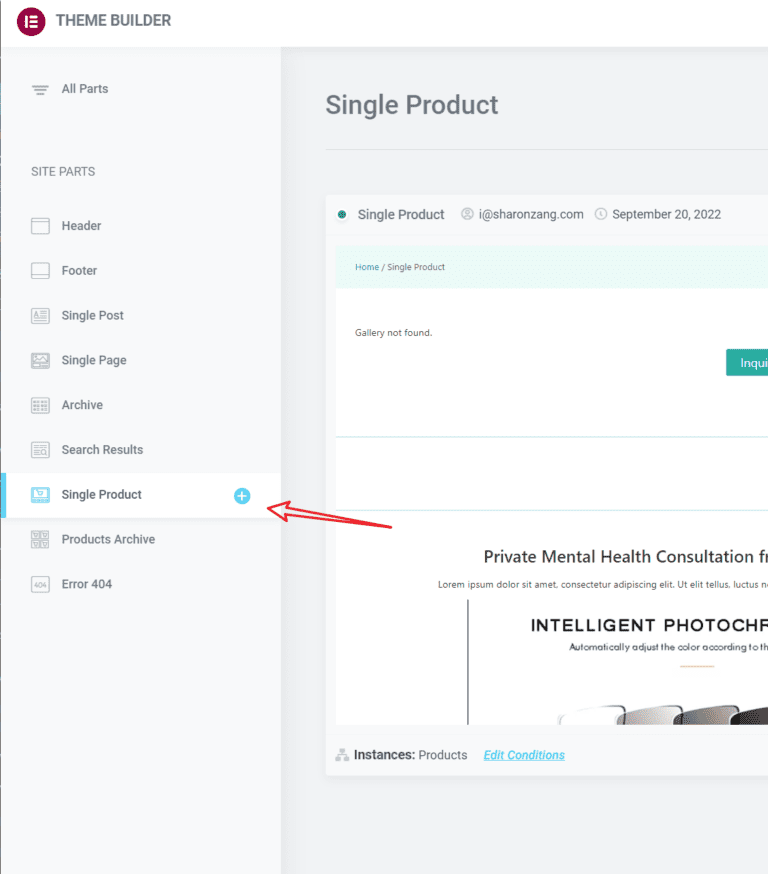Open the Edit Conditions link
Screen dimensions: 768x874
tap(524, 755)
